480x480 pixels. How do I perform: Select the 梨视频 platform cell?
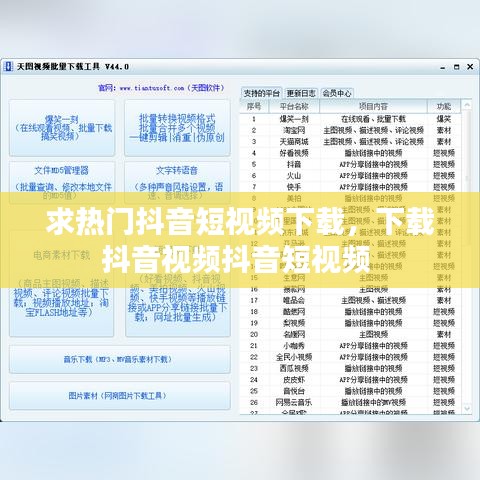(294, 323)
